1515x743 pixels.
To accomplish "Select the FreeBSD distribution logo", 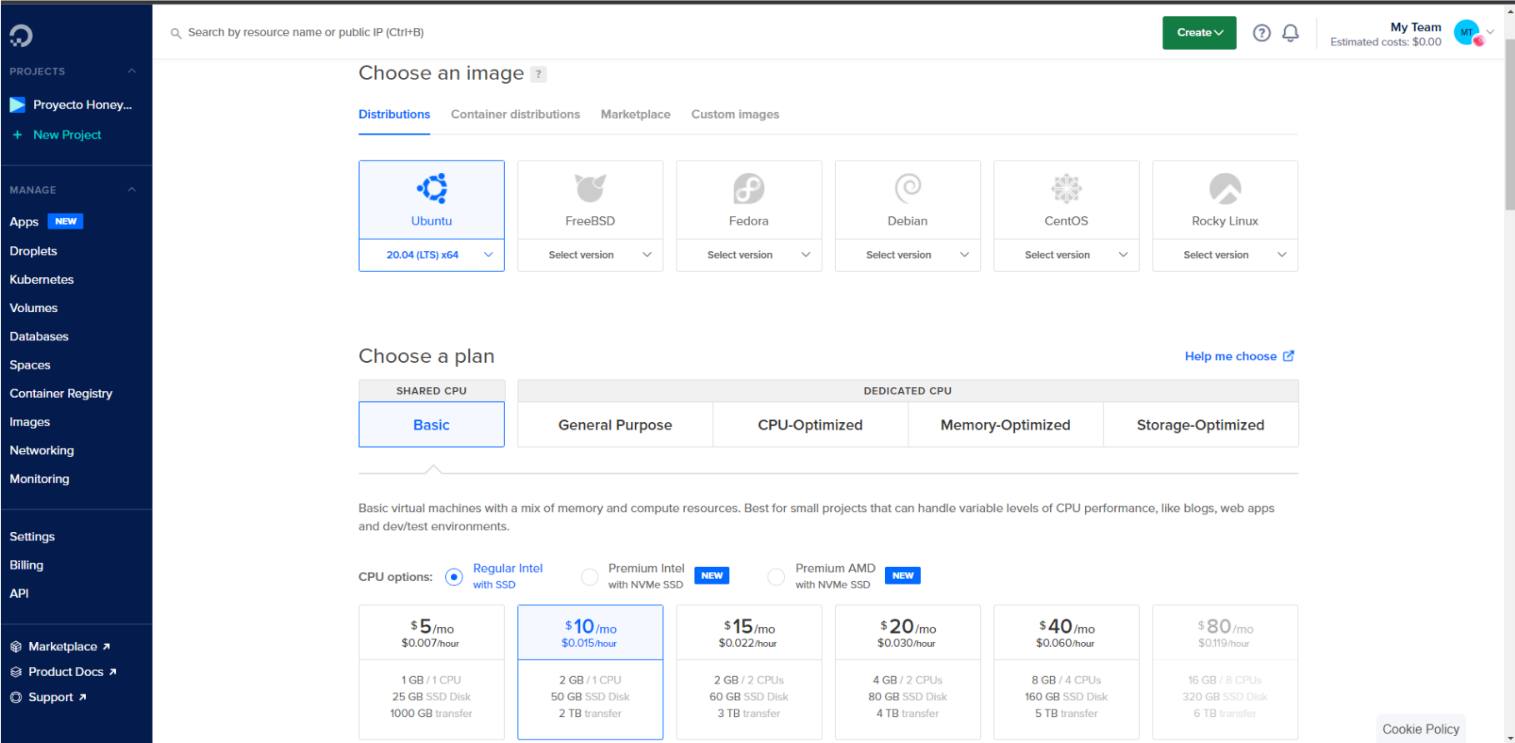I will pyautogui.click(x=590, y=189).
